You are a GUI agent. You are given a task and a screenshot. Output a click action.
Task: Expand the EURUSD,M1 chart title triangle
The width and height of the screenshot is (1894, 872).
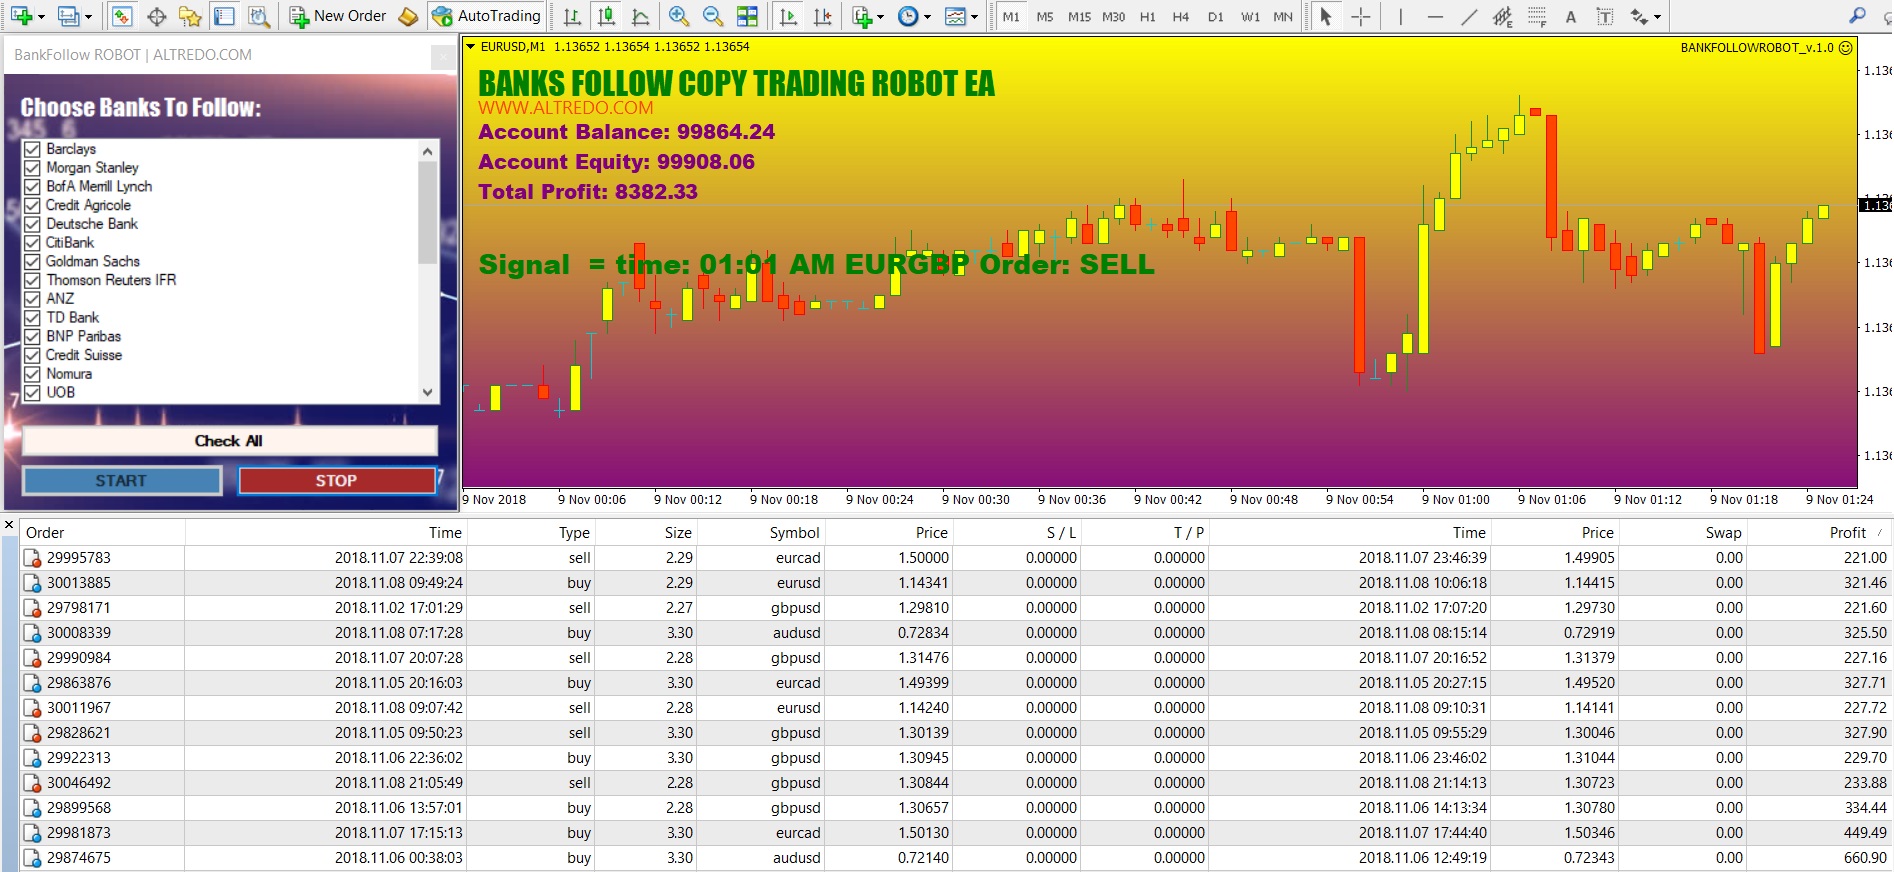[x=471, y=47]
